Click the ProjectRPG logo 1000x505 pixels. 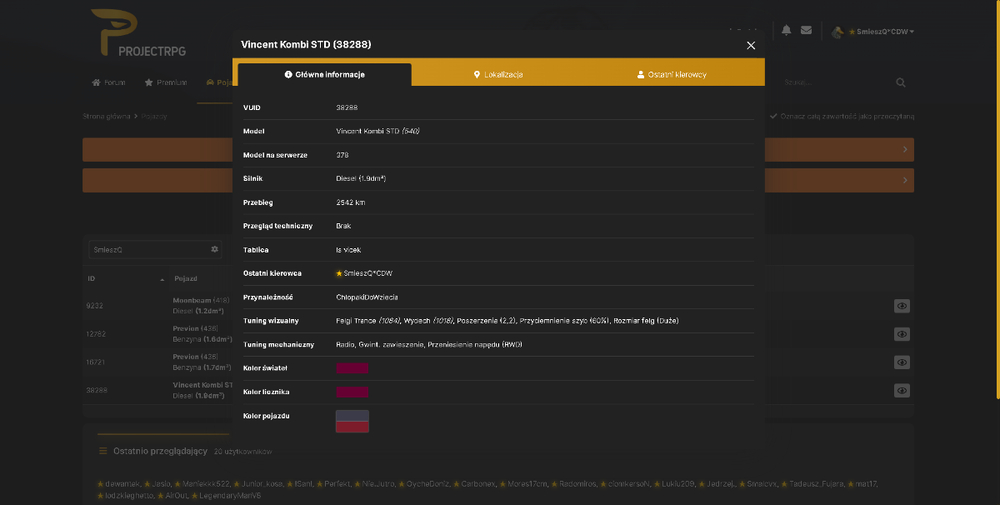(138, 33)
